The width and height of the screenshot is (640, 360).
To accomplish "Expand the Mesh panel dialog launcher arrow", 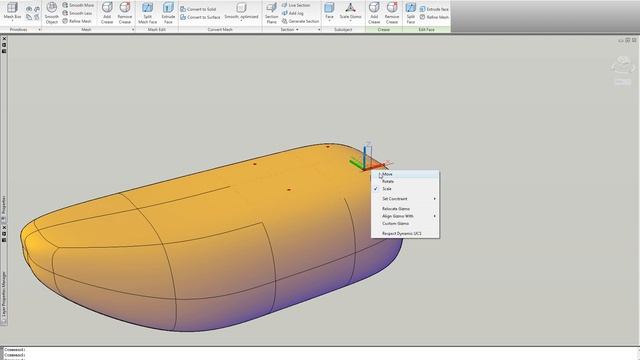I will [133, 29].
